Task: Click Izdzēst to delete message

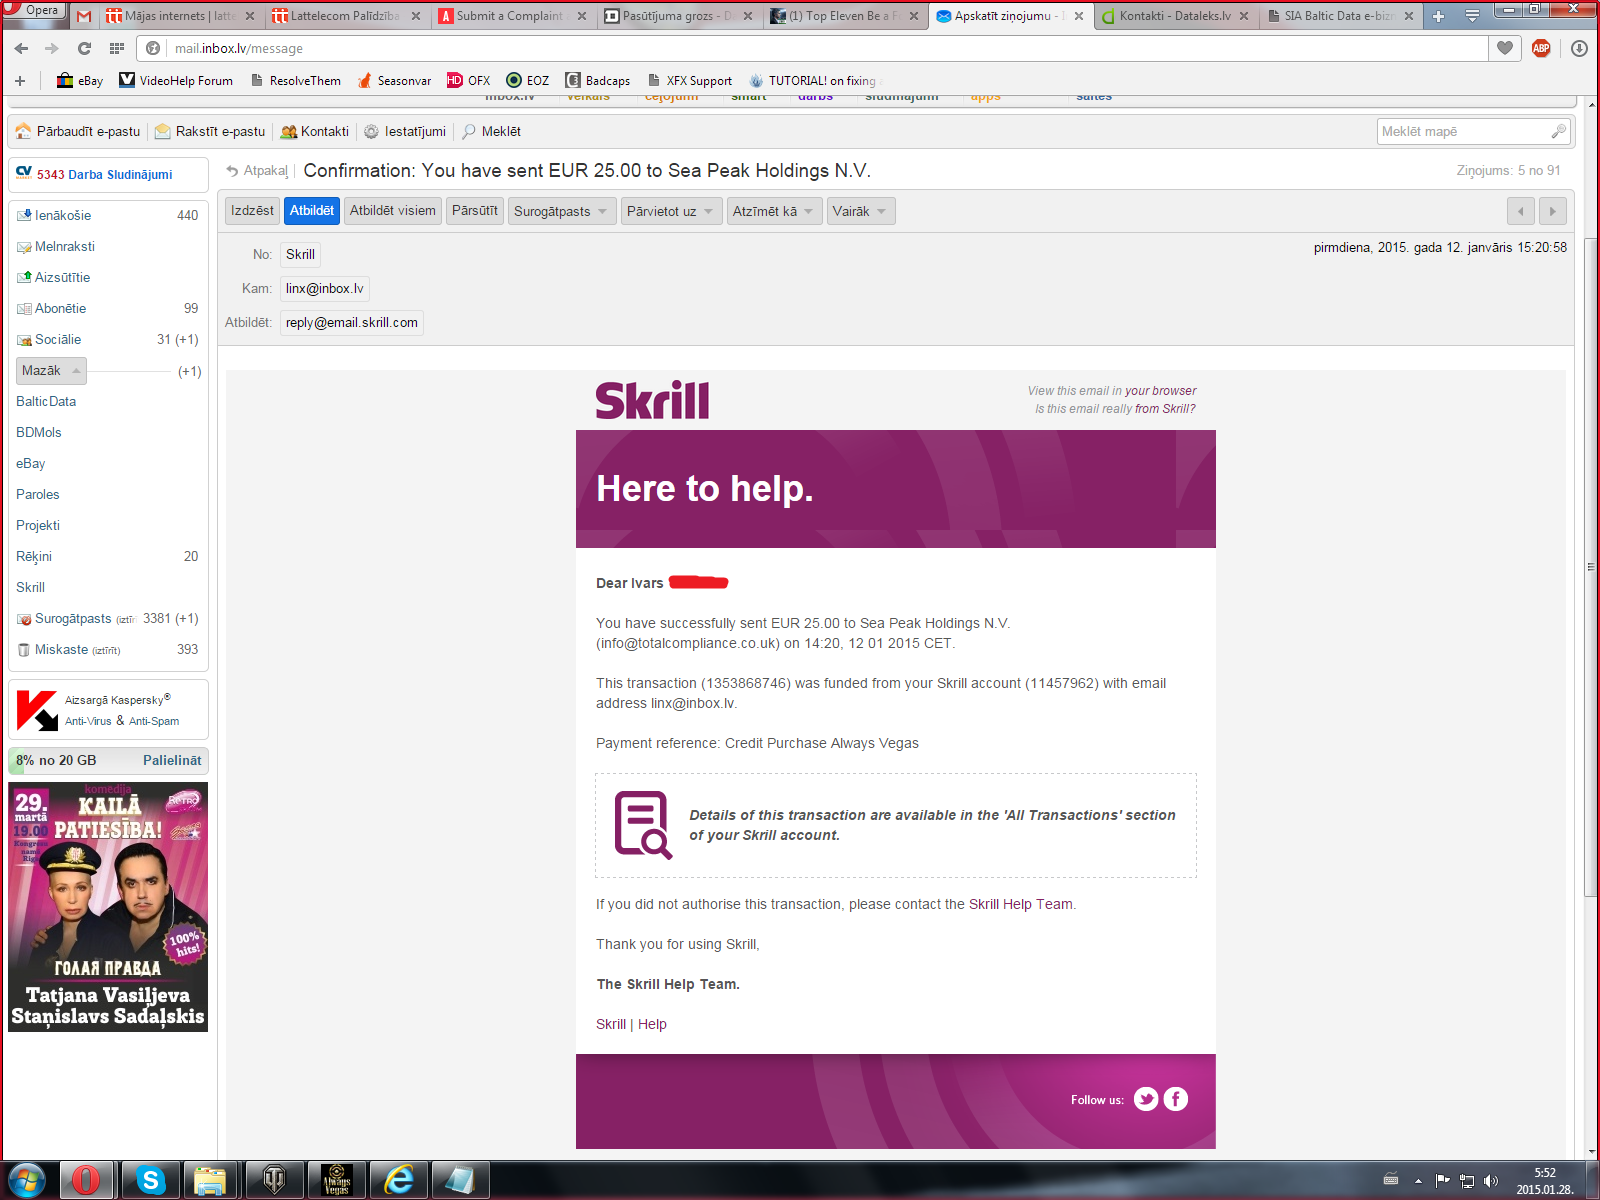Action: [x=252, y=211]
